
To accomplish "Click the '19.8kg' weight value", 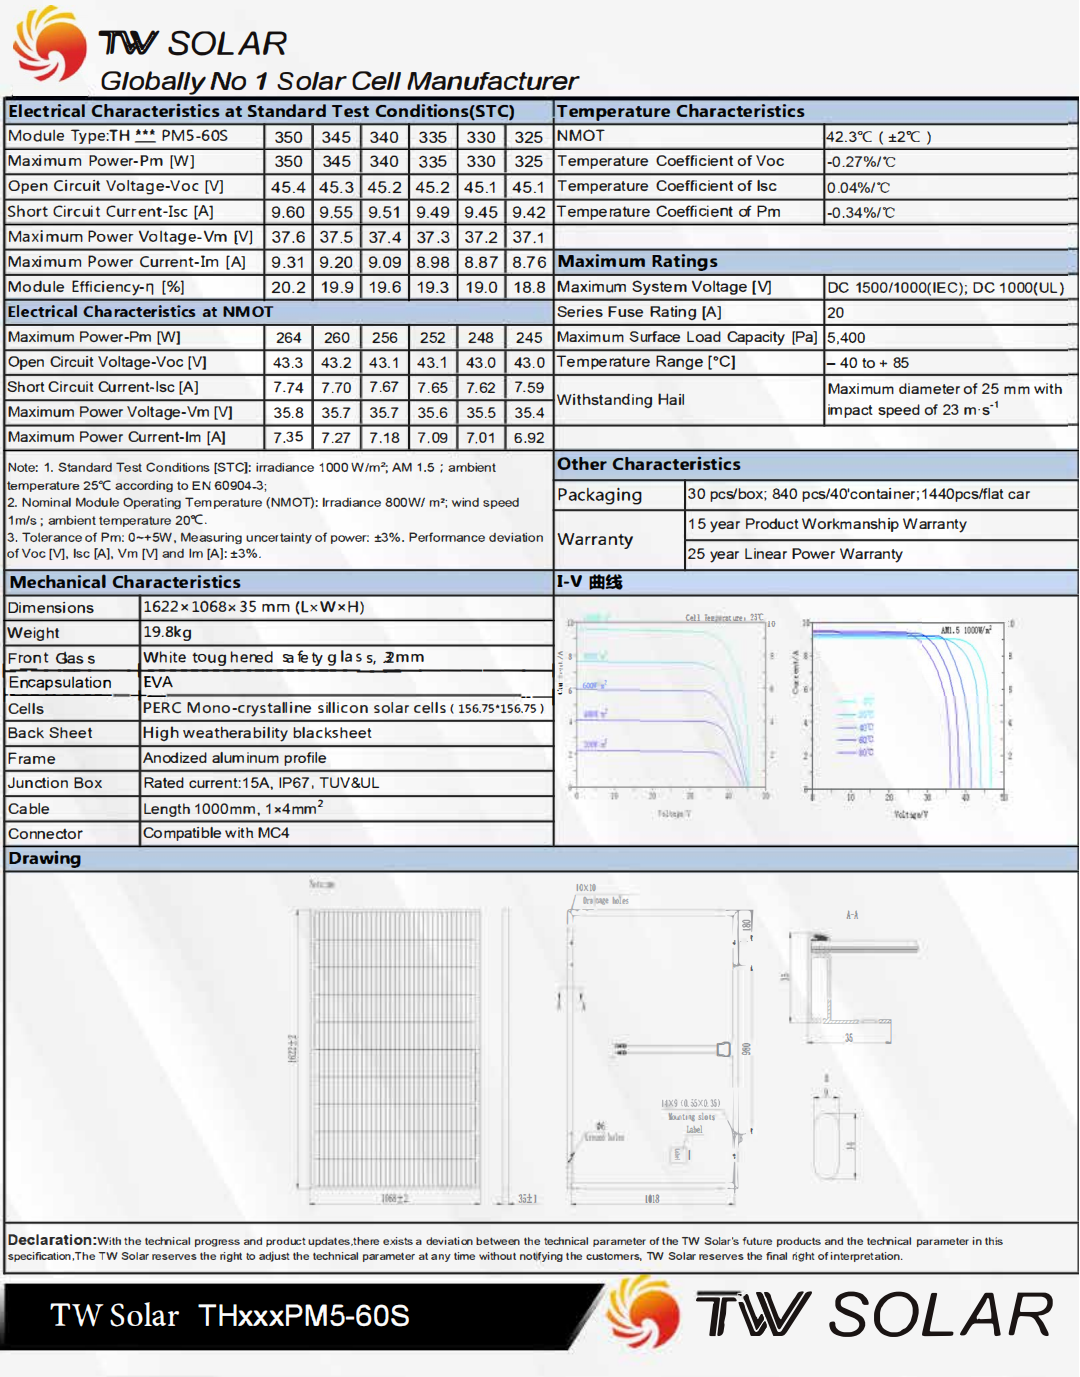I will (x=167, y=632).
